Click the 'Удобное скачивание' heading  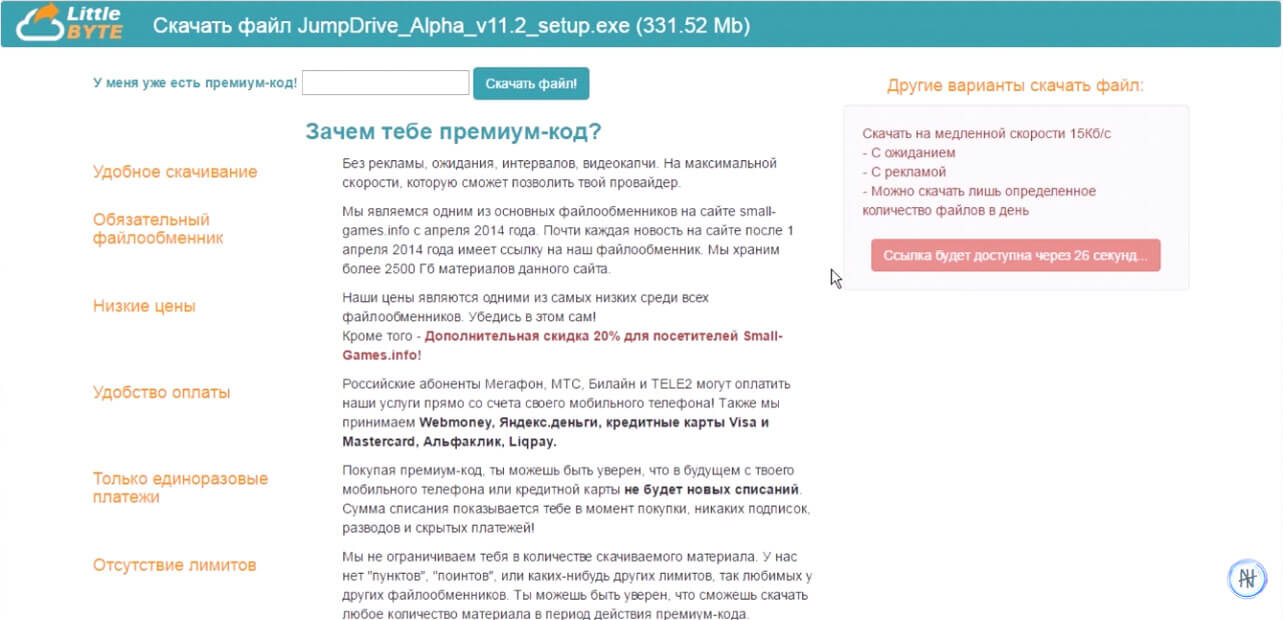(175, 172)
